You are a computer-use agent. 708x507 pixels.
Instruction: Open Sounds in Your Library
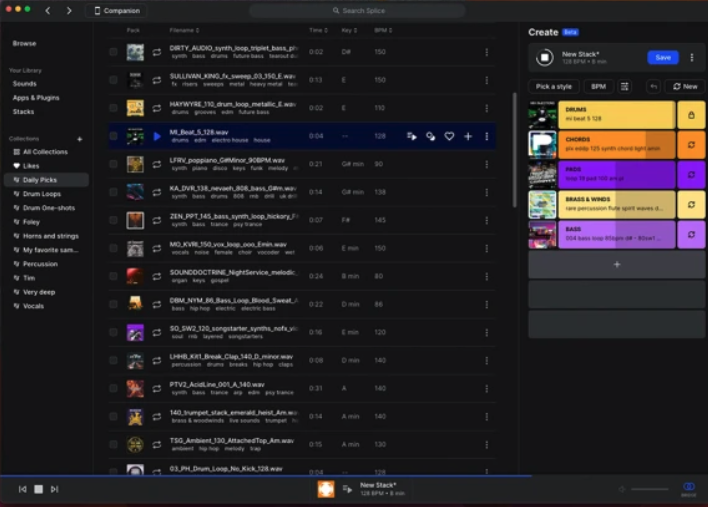[x=24, y=84]
